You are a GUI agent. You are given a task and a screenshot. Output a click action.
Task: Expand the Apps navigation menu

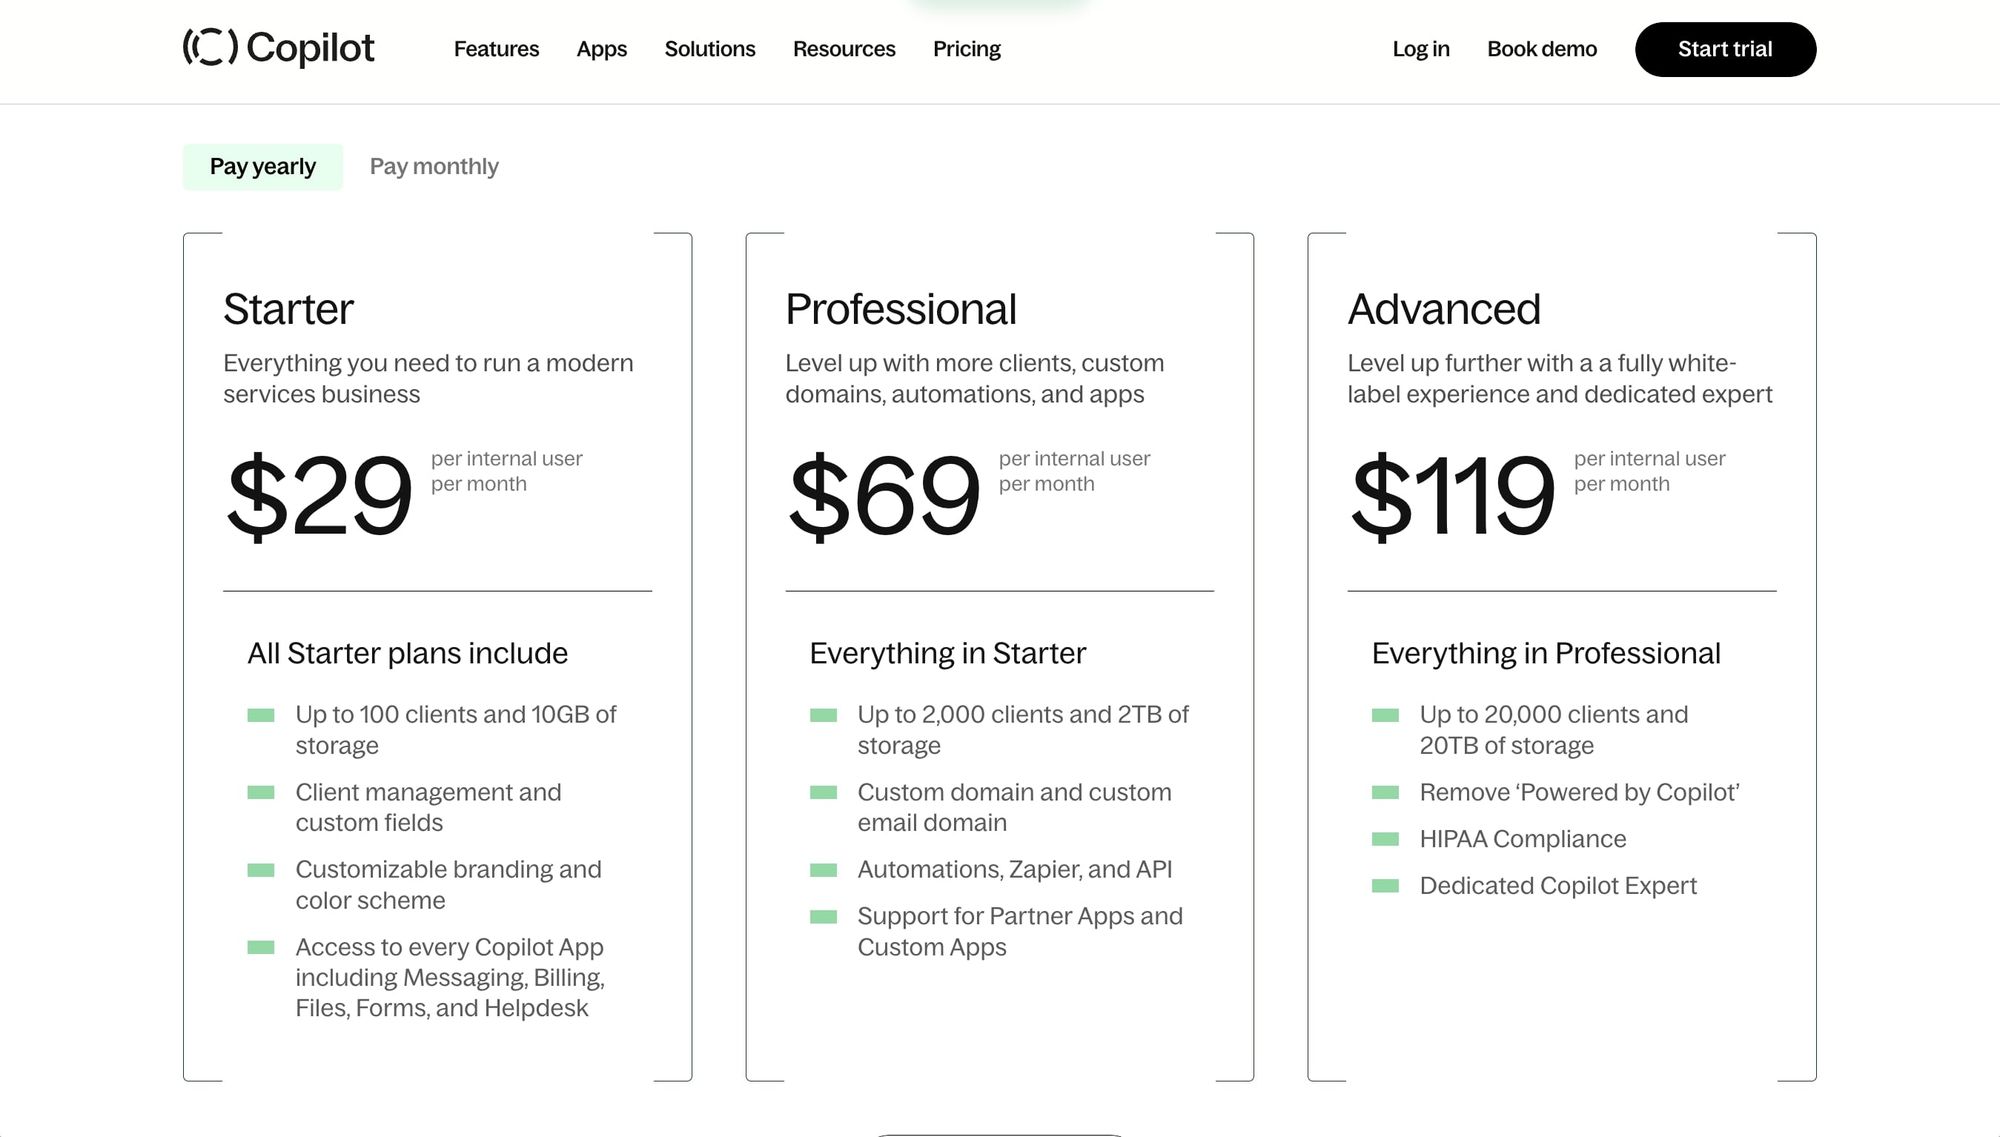tap(601, 49)
